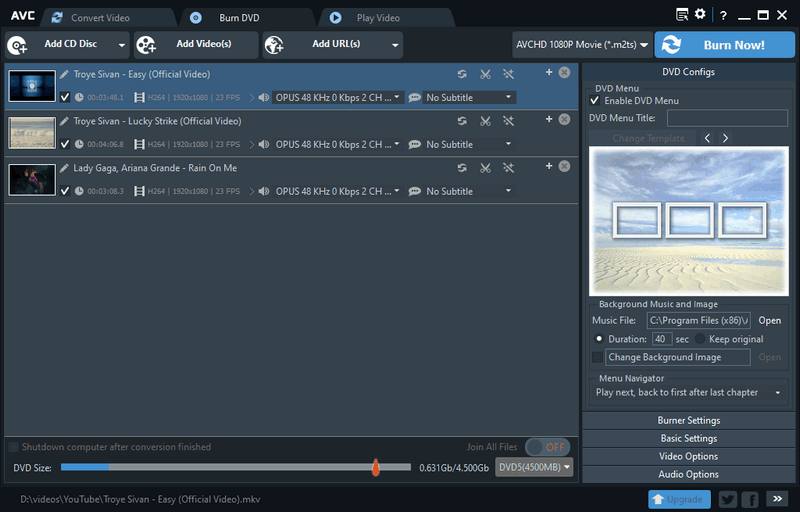Click the refresh icon on Easy video row

pos(462,74)
